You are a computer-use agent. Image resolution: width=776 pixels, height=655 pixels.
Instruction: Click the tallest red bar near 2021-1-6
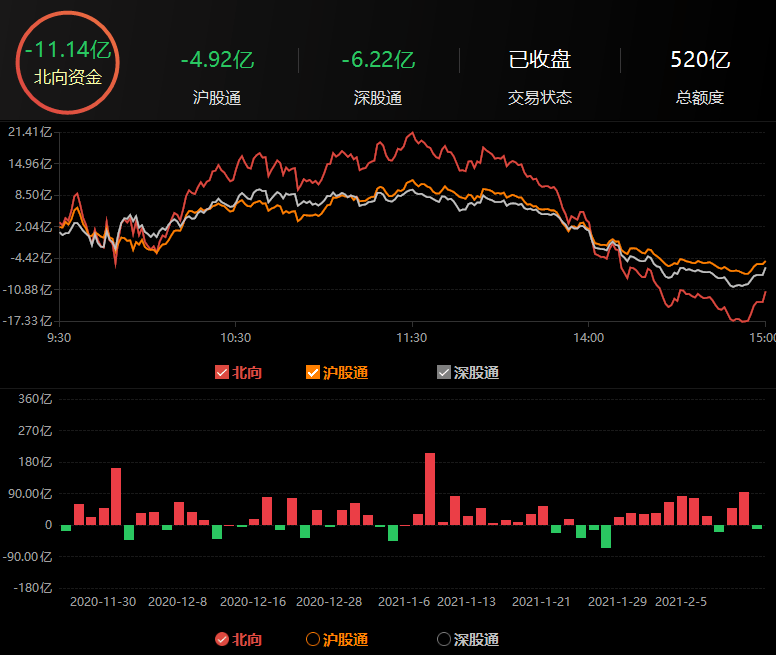(x=430, y=489)
